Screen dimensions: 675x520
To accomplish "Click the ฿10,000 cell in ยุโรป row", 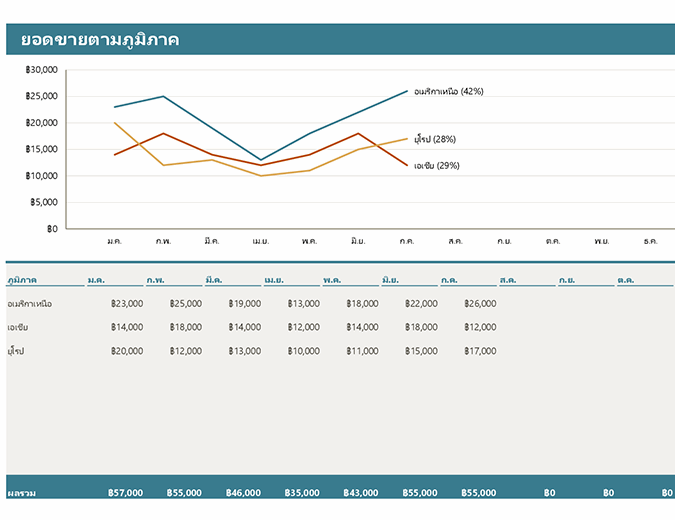I will [x=303, y=351].
